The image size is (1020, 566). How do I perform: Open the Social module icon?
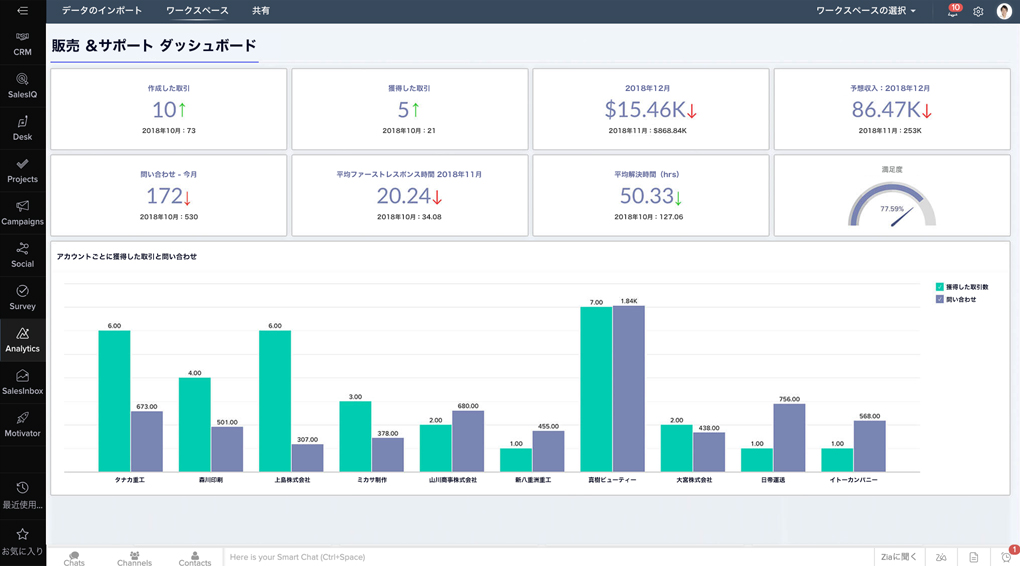point(22,255)
